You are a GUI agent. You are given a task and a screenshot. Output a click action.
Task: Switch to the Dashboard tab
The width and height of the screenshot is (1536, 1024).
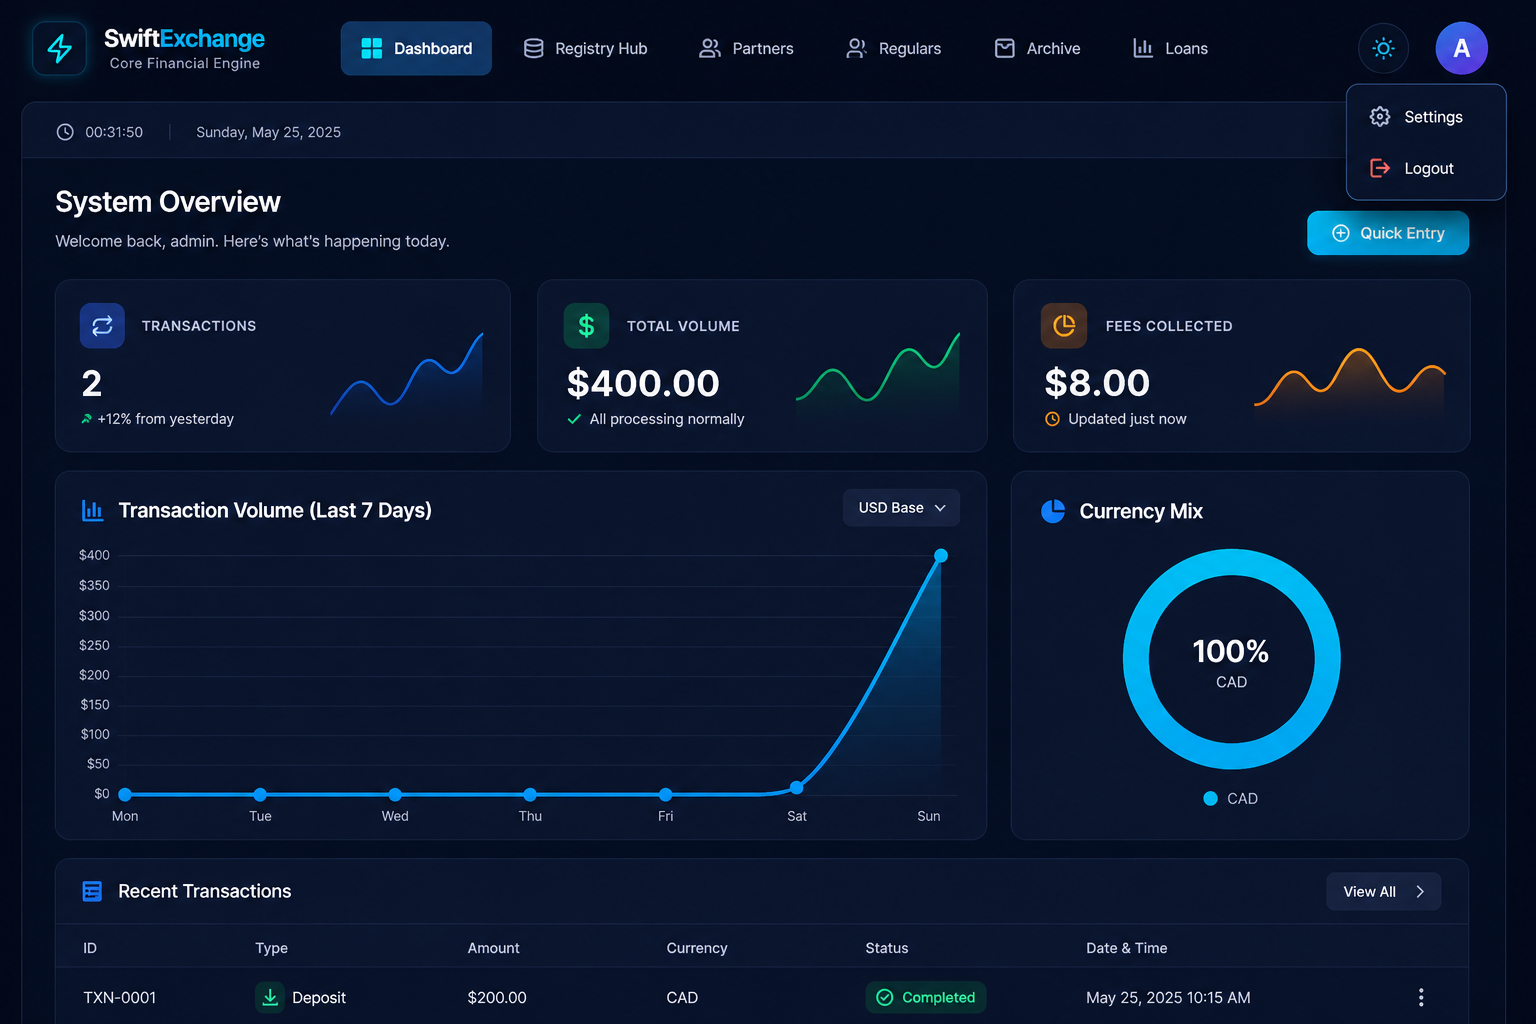coord(416,48)
